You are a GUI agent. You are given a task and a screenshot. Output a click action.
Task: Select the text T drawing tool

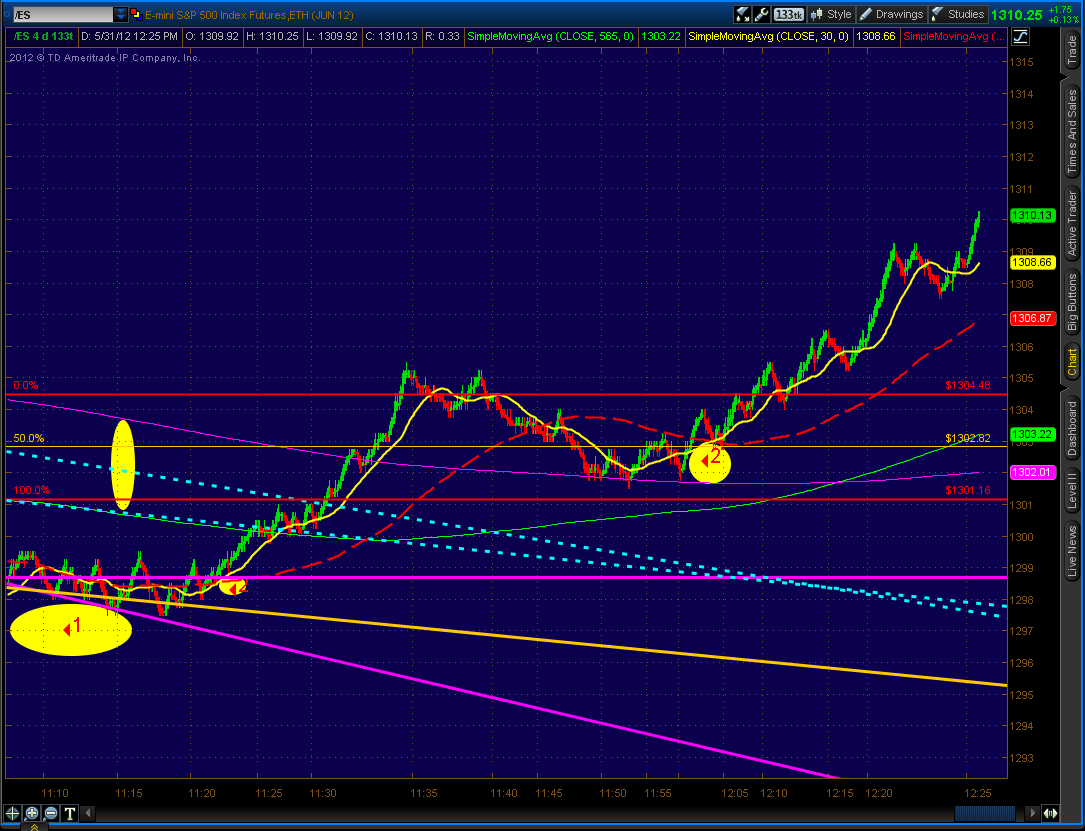point(71,814)
